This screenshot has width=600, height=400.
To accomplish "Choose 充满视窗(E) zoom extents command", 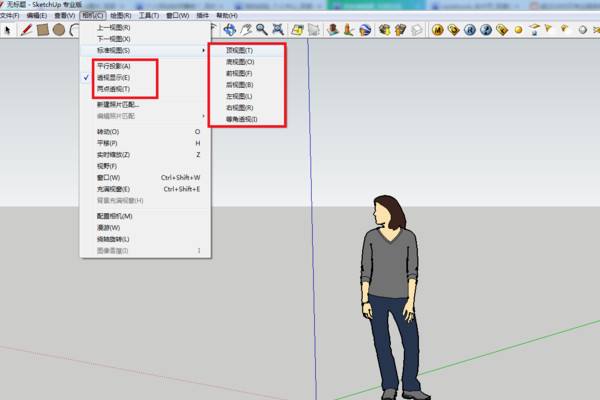I will click(113, 189).
